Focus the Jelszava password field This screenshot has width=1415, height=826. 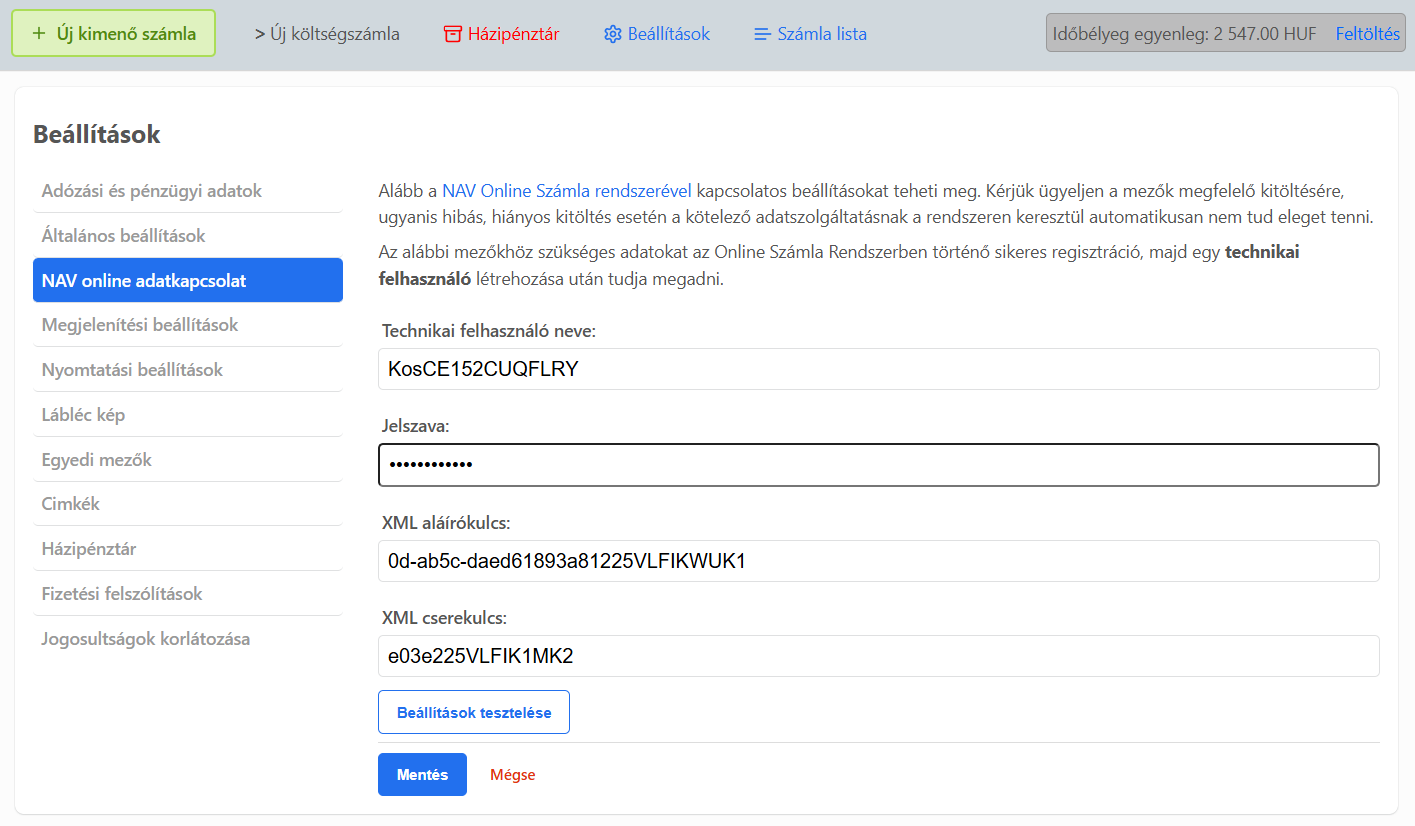pos(878,465)
